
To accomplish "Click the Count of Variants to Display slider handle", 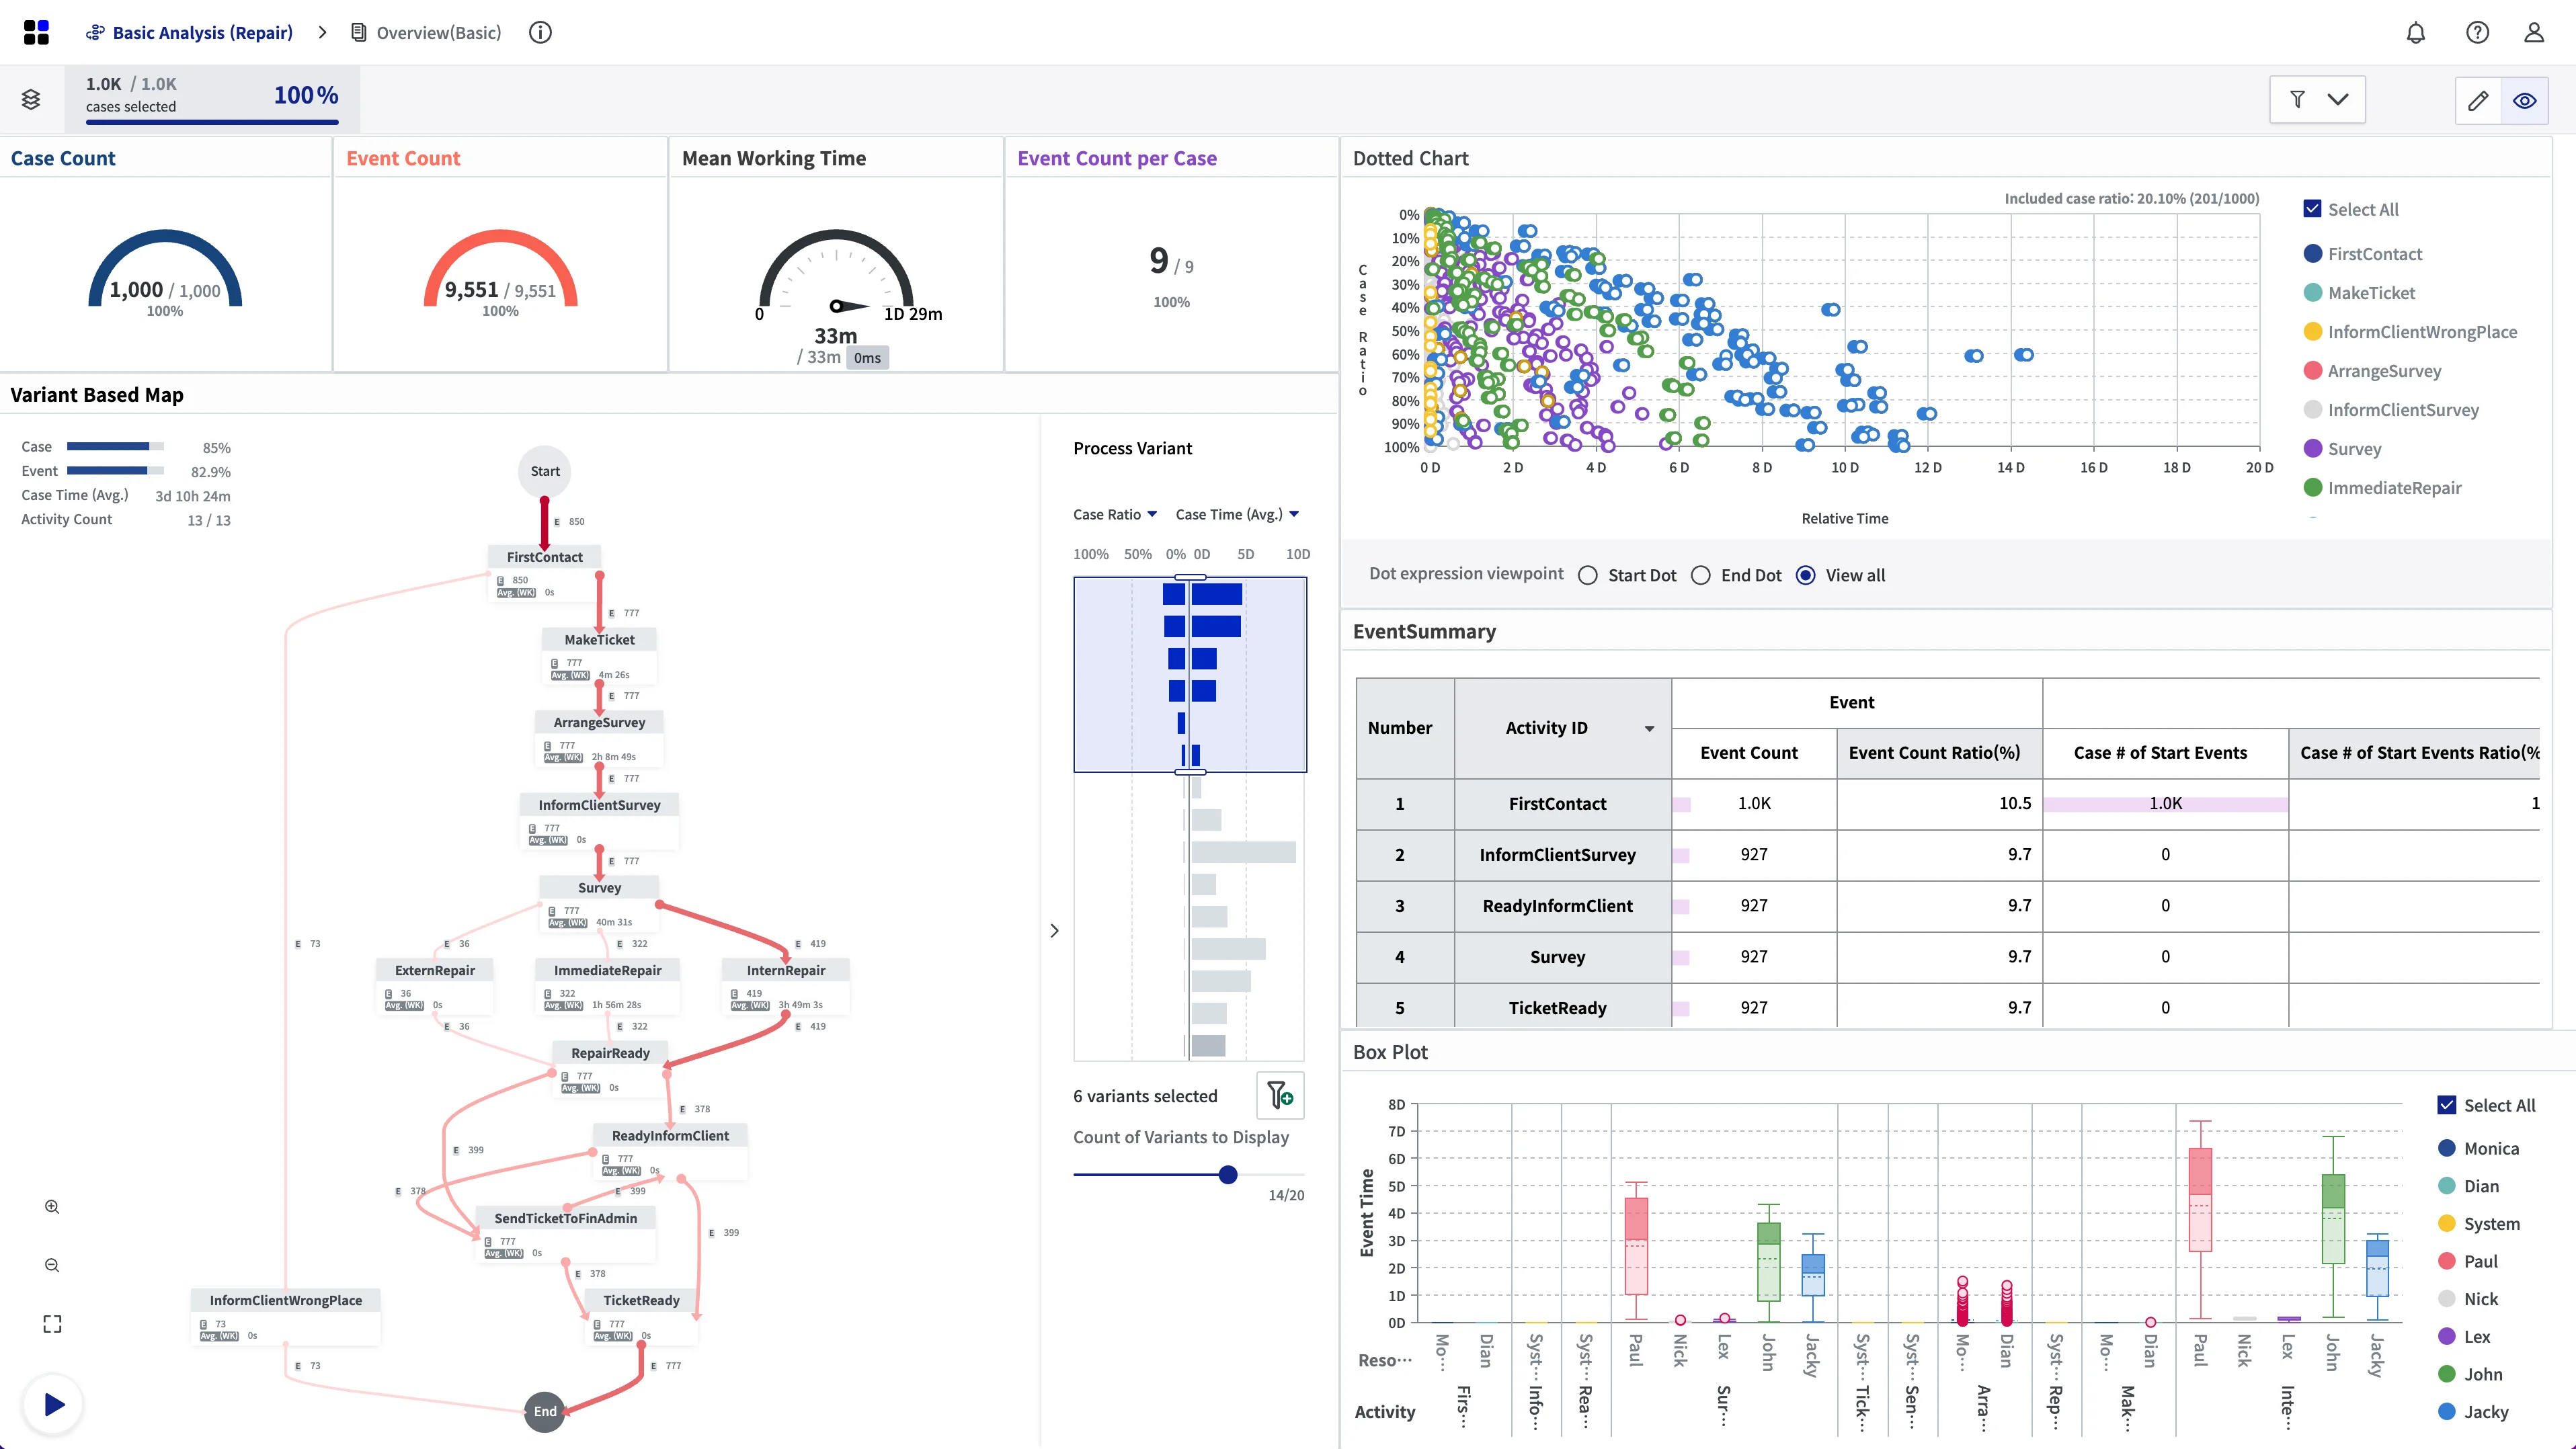I will click(1228, 1175).
